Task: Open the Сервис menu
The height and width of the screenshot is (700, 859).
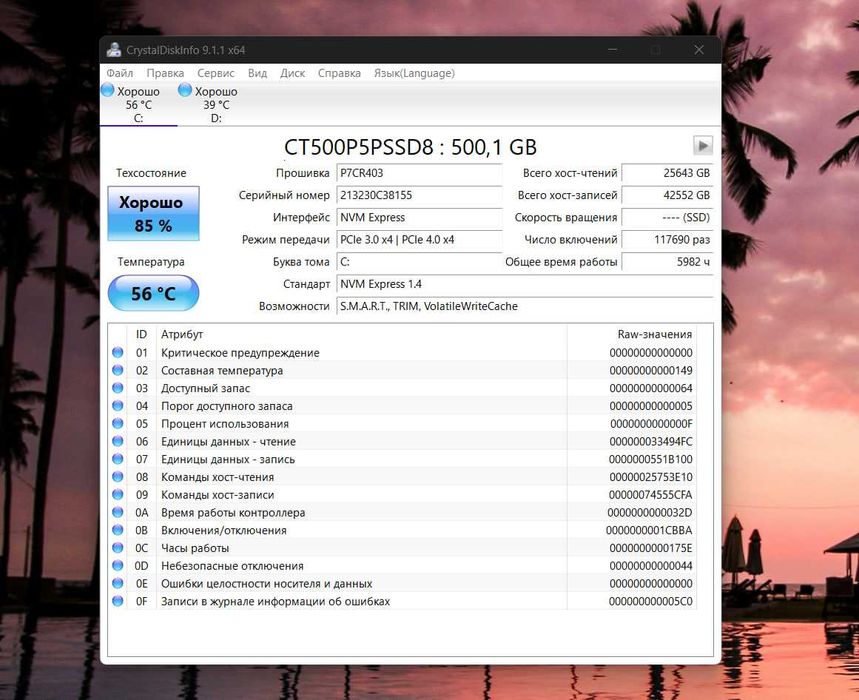Action: pyautogui.click(x=216, y=73)
